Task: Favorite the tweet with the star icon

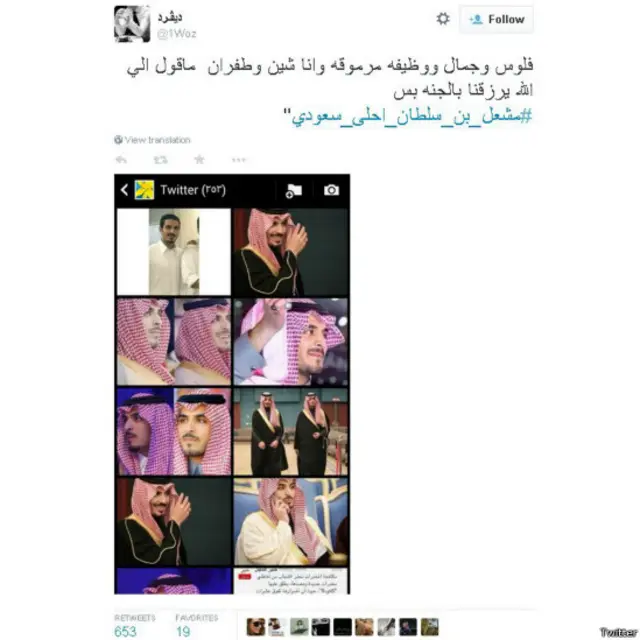Action: (199, 159)
